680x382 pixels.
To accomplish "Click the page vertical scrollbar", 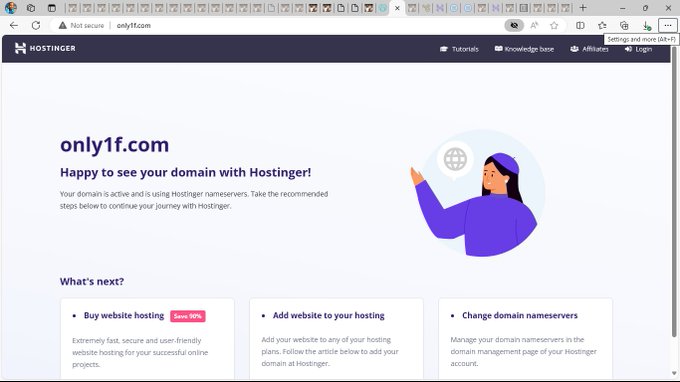I will coord(674,191).
